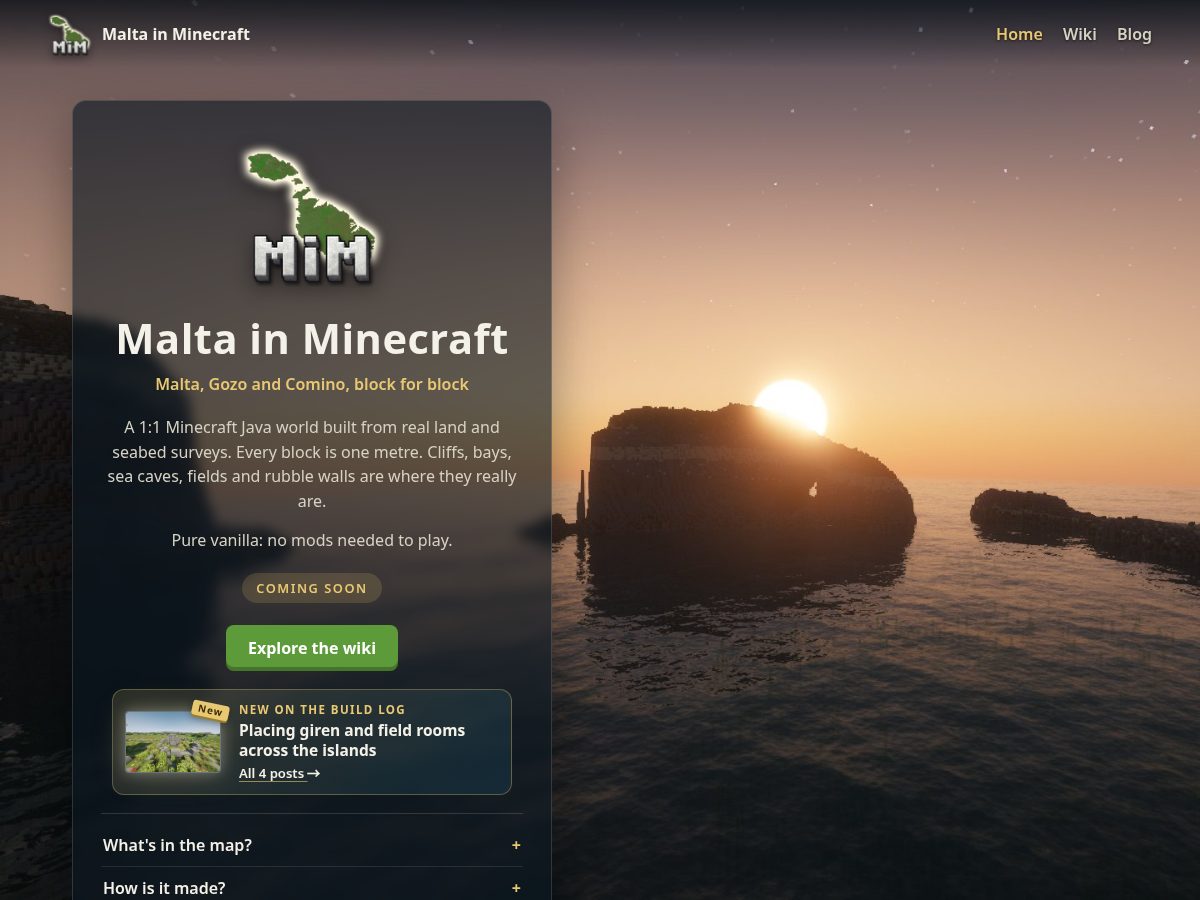Open the Blog nav item
Viewport: 1200px width, 900px height.
click(x=1134, y=34)
